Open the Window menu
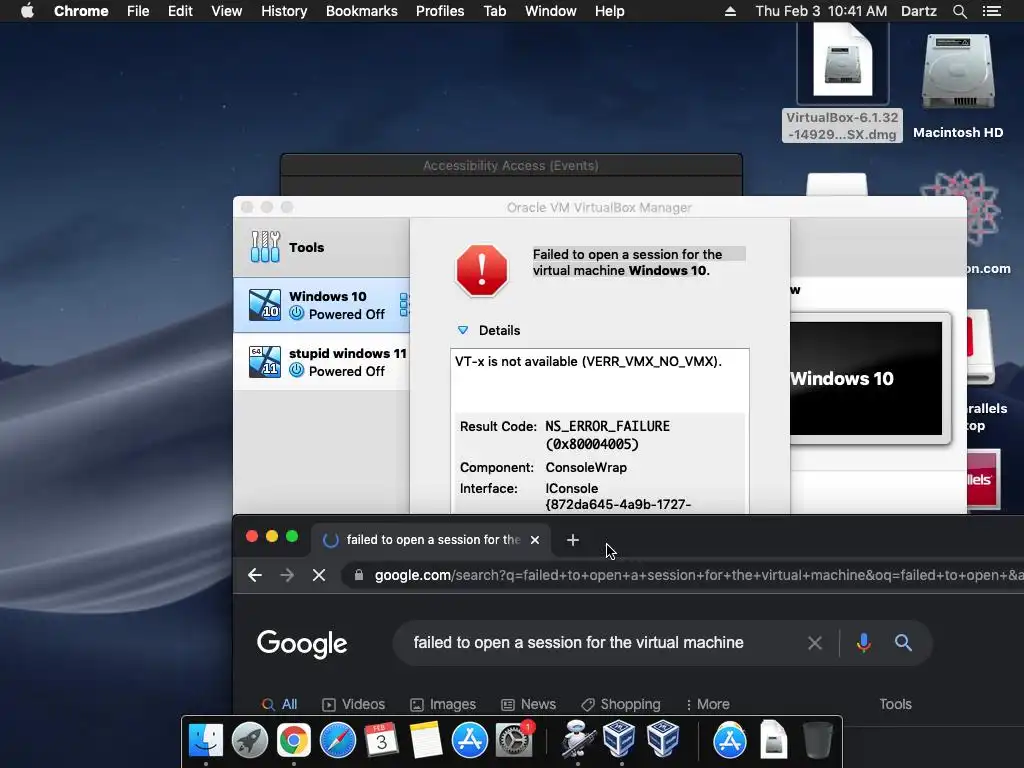The width and height of the screenshot is (1024, 768). tap(551, 11)
